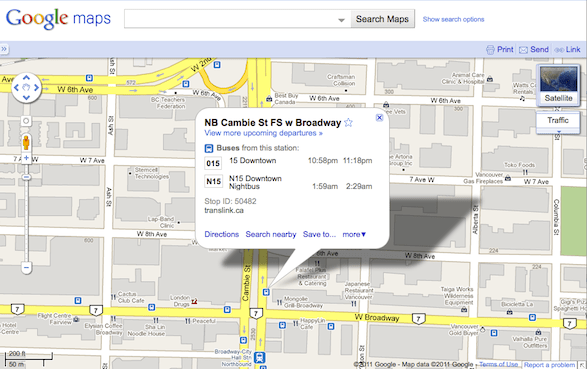Click Toko Foods restaurant icon

pos(525,172)
